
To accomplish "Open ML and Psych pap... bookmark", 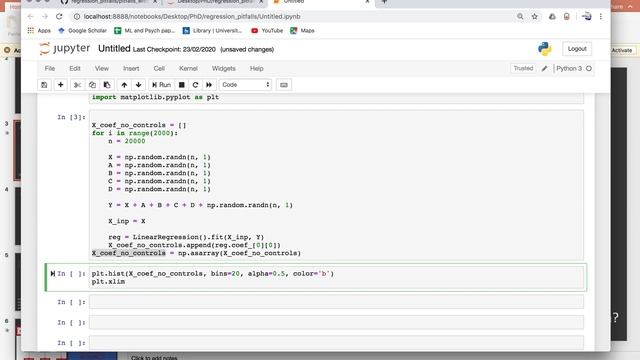I will [144, 31].
